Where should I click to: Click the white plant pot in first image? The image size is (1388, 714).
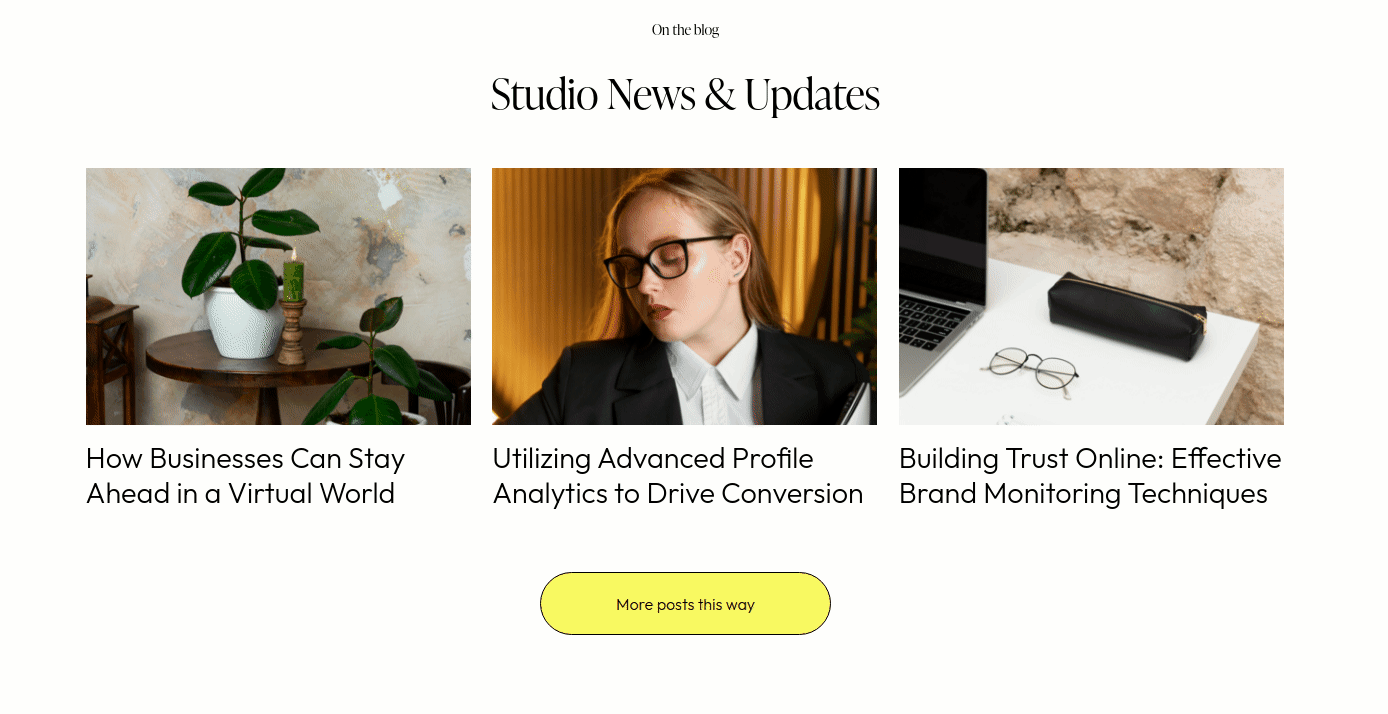pos(243,322)
